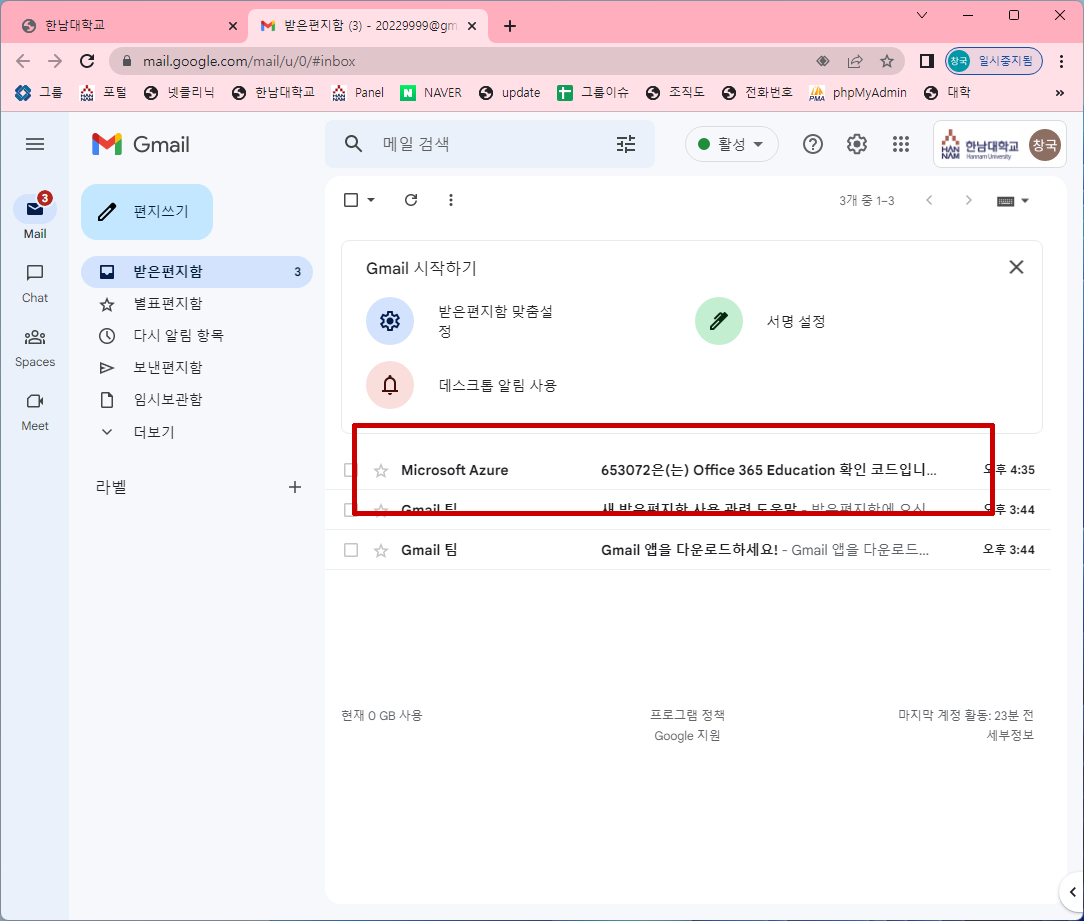Open the three-dot more actions menu
Image resolution: width=1084 pixels, height=921 pixels.
tap(451, 200)
